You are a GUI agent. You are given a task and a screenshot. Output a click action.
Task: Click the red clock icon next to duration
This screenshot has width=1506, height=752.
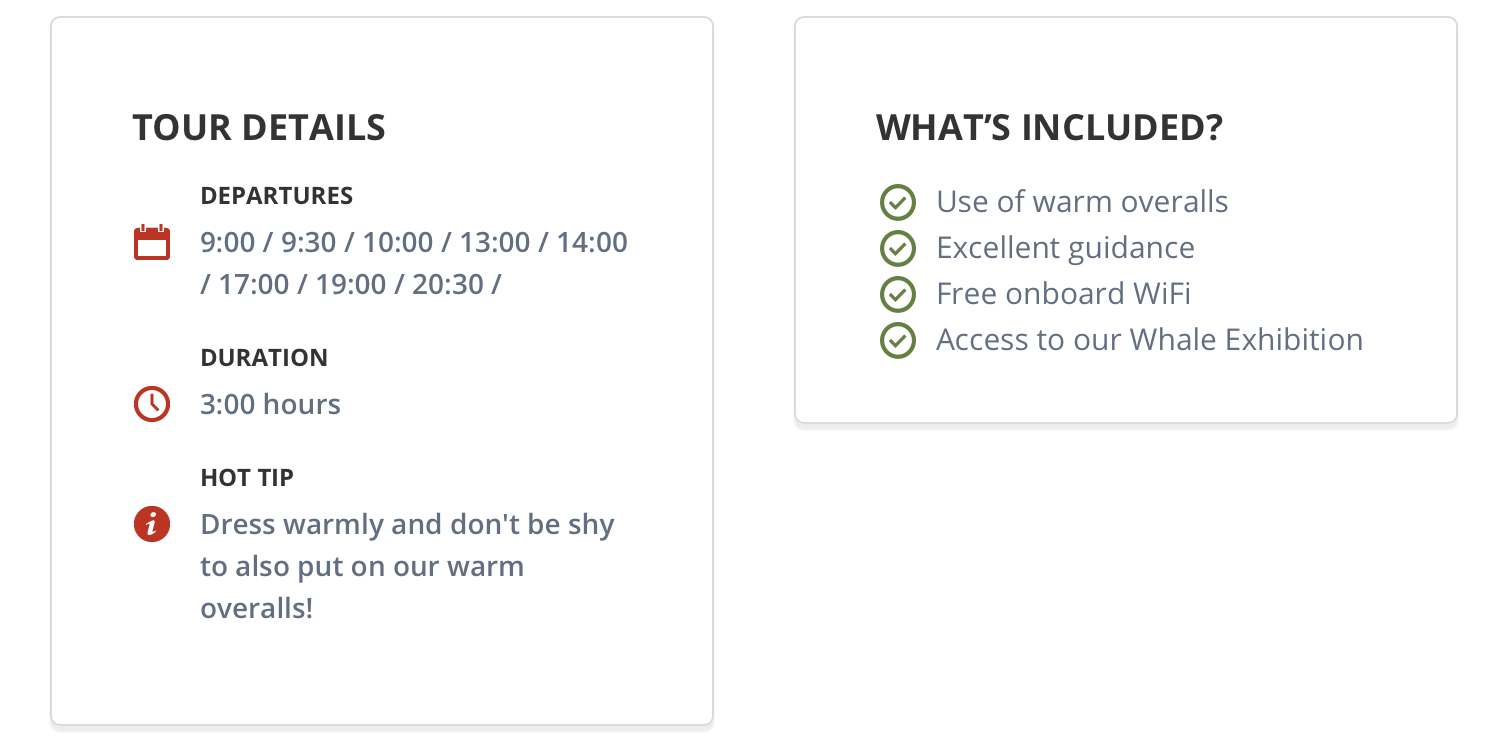coord(152,404)
